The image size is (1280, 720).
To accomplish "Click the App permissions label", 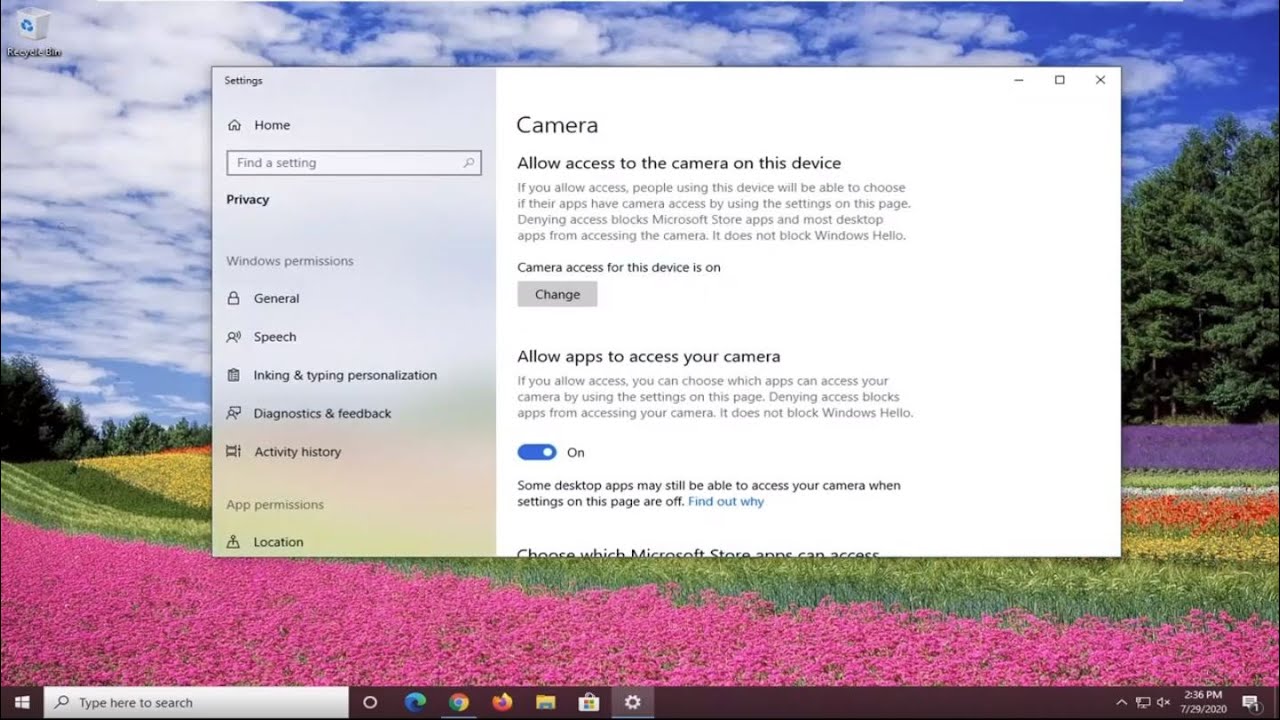I will [275, 505].
